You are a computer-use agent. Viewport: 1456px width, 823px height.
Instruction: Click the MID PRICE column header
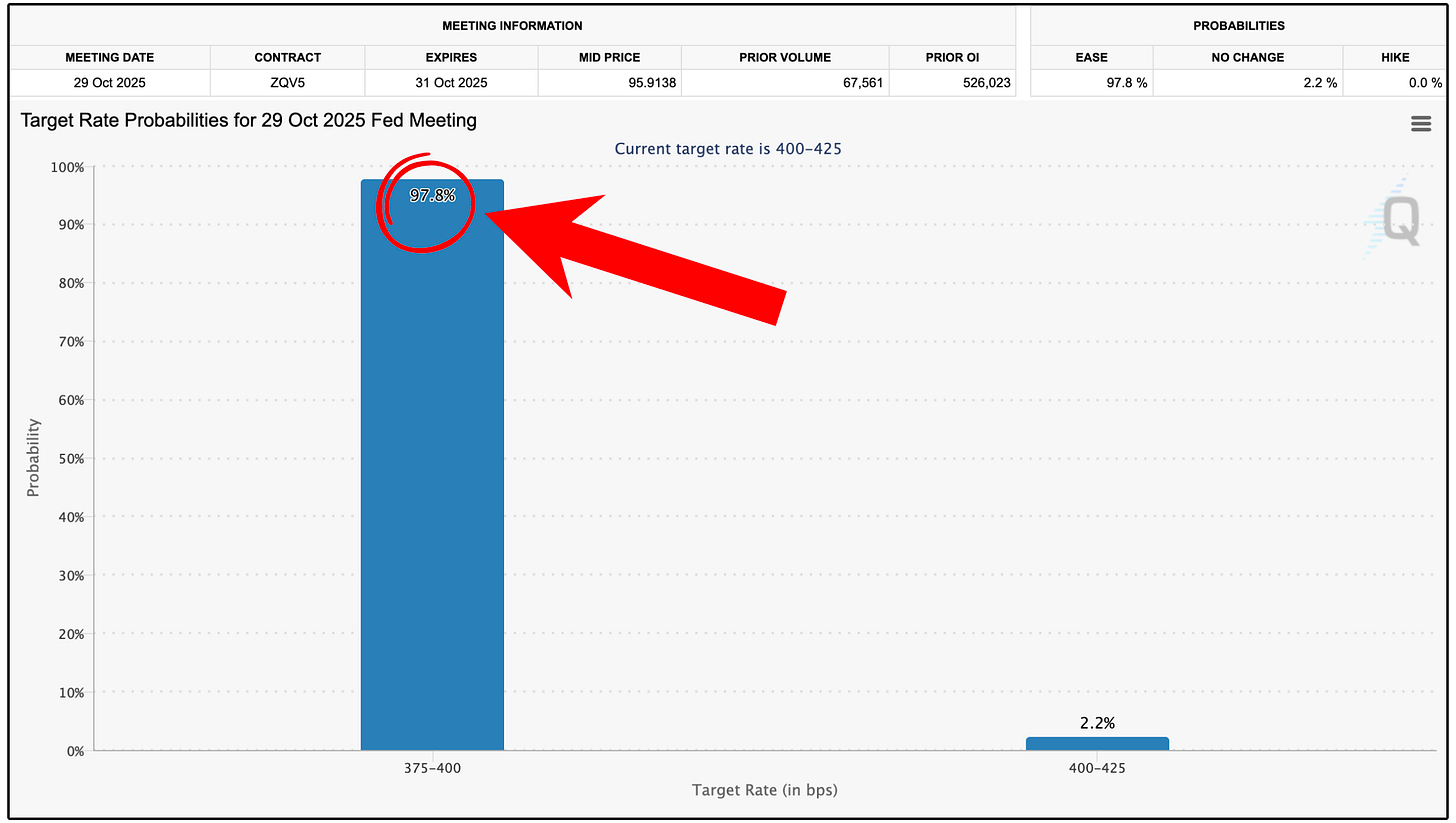pos(609,57)
